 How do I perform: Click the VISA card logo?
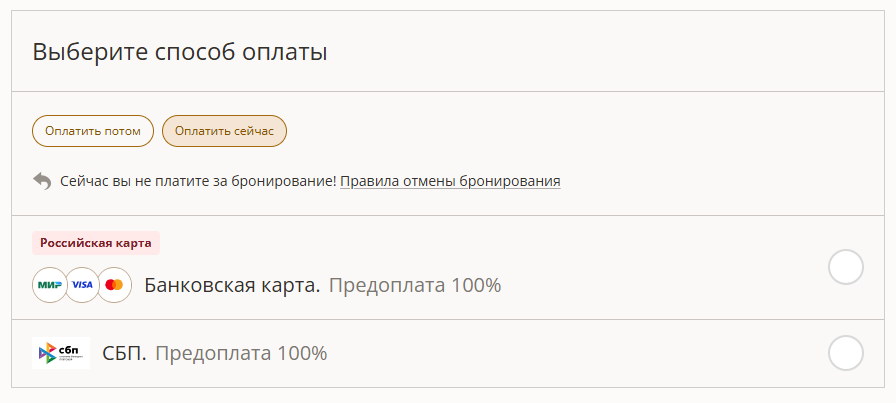(x=82, y=285)
